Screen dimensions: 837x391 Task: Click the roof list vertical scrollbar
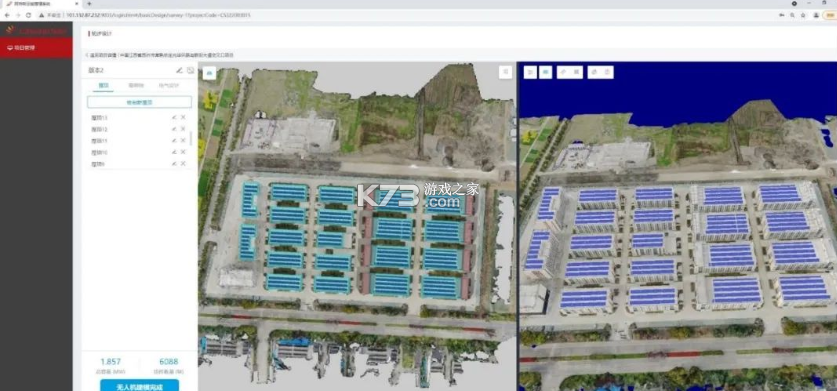(x=191, y=138)
